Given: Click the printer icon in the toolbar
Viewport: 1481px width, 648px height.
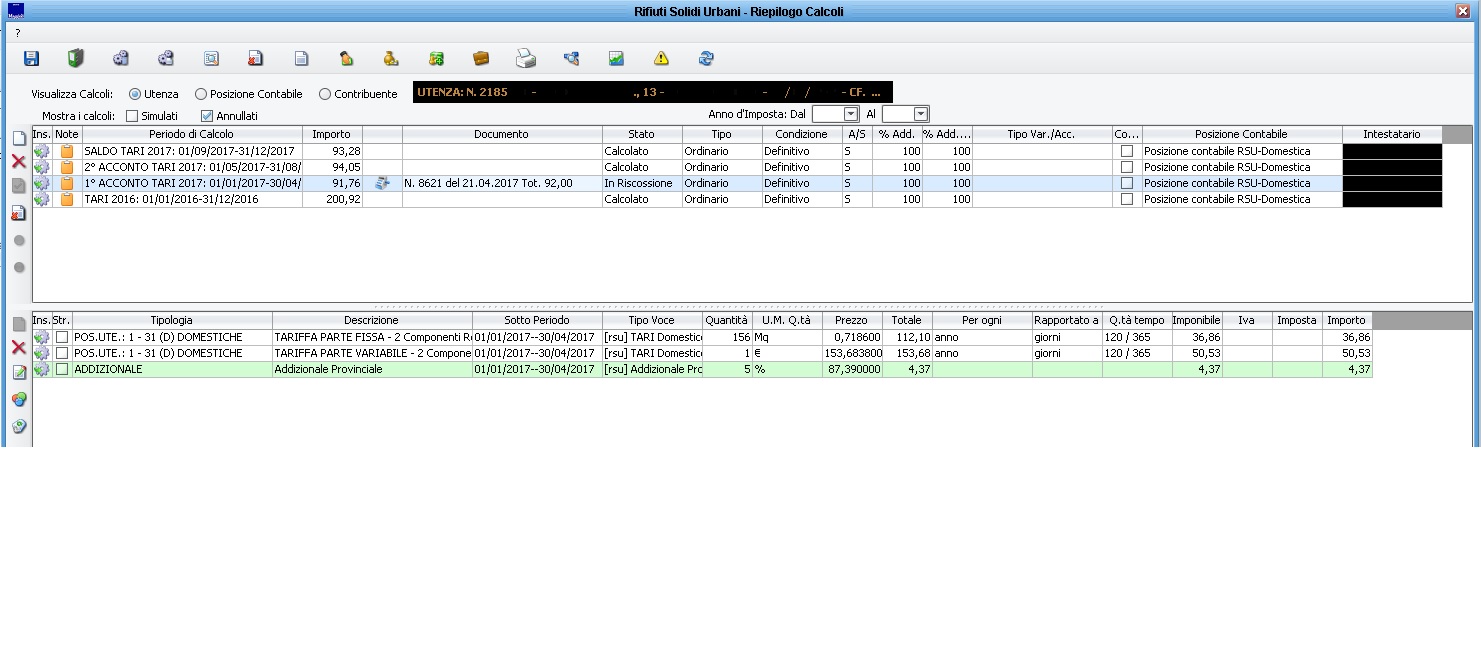Looking at the screenshot, I should (526, 59).
